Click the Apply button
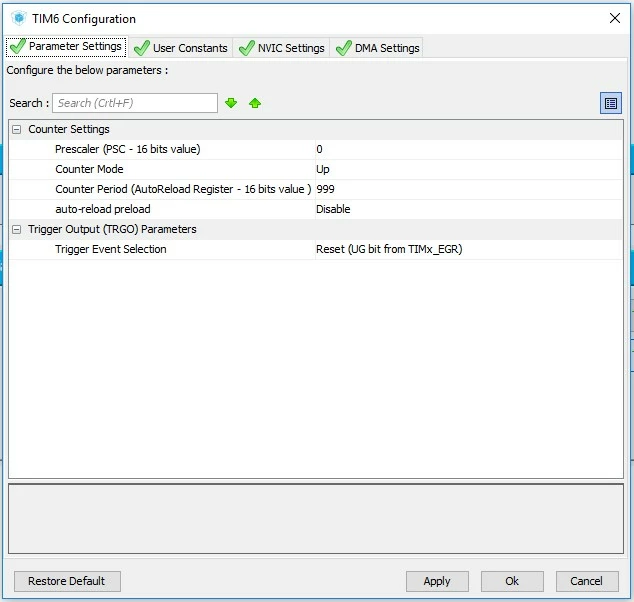Screen dimensions: 634x602 (437, 581)
